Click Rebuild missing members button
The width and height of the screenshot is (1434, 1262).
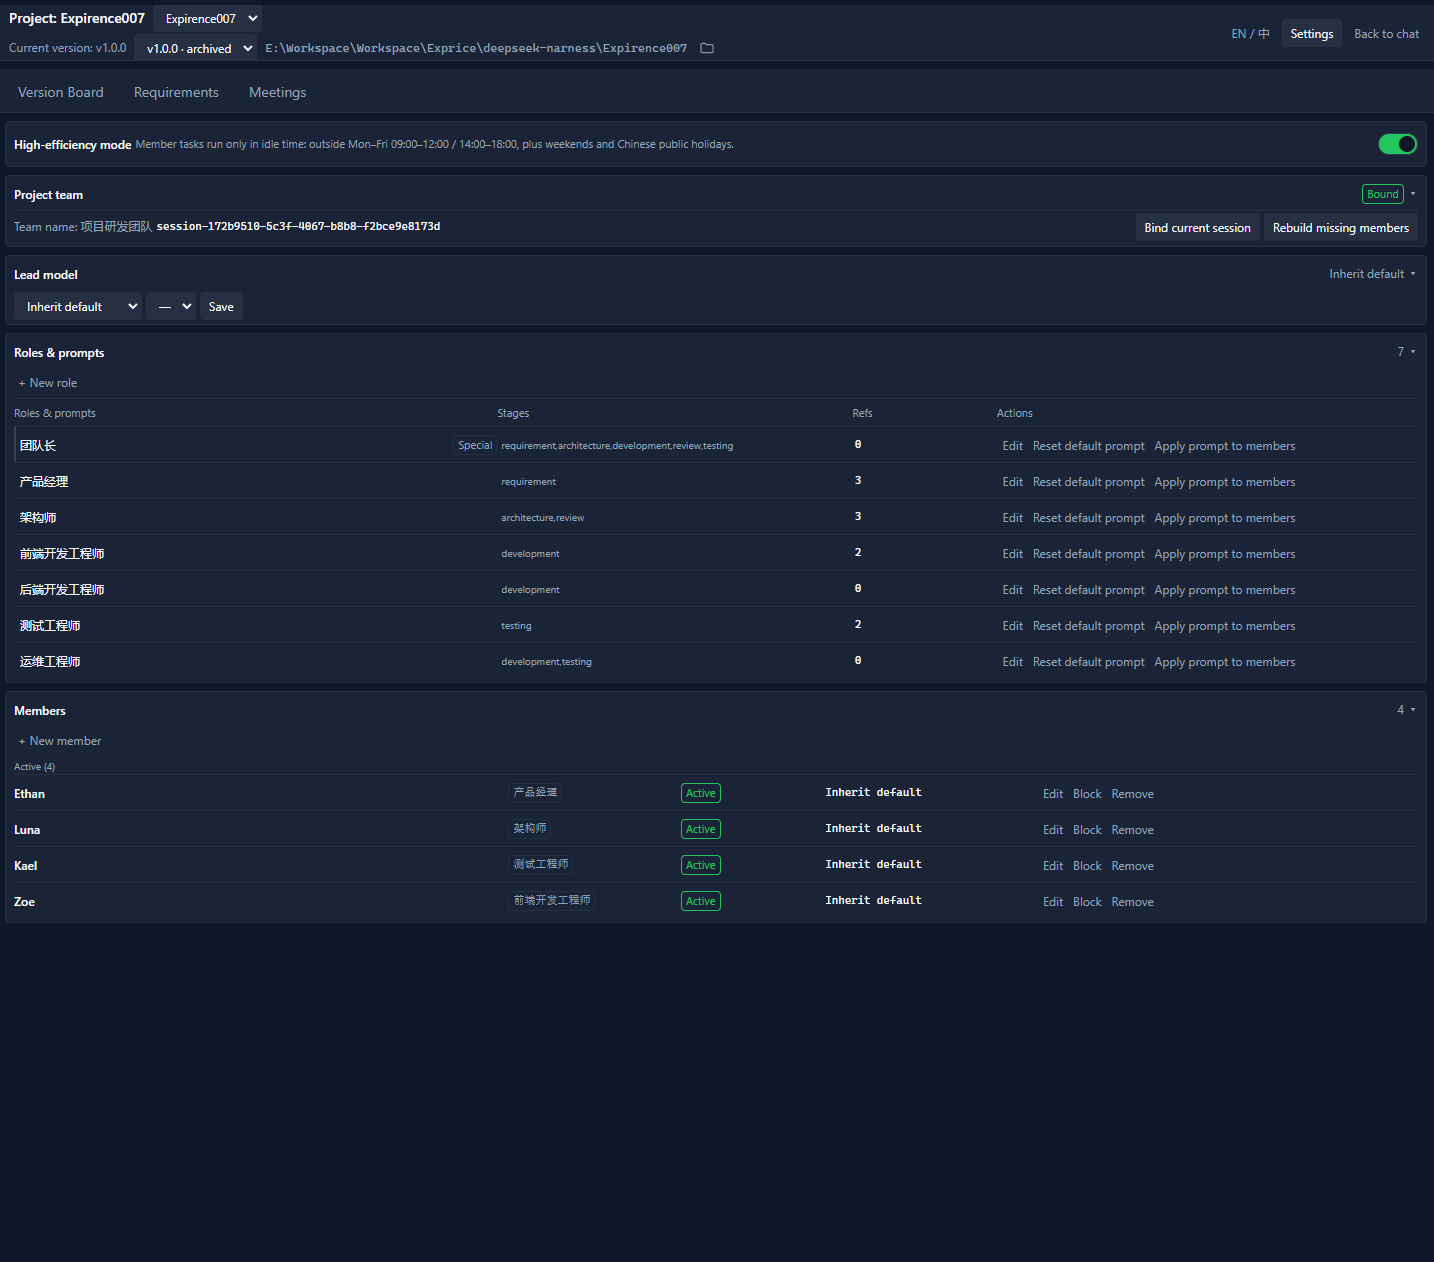1340,228
